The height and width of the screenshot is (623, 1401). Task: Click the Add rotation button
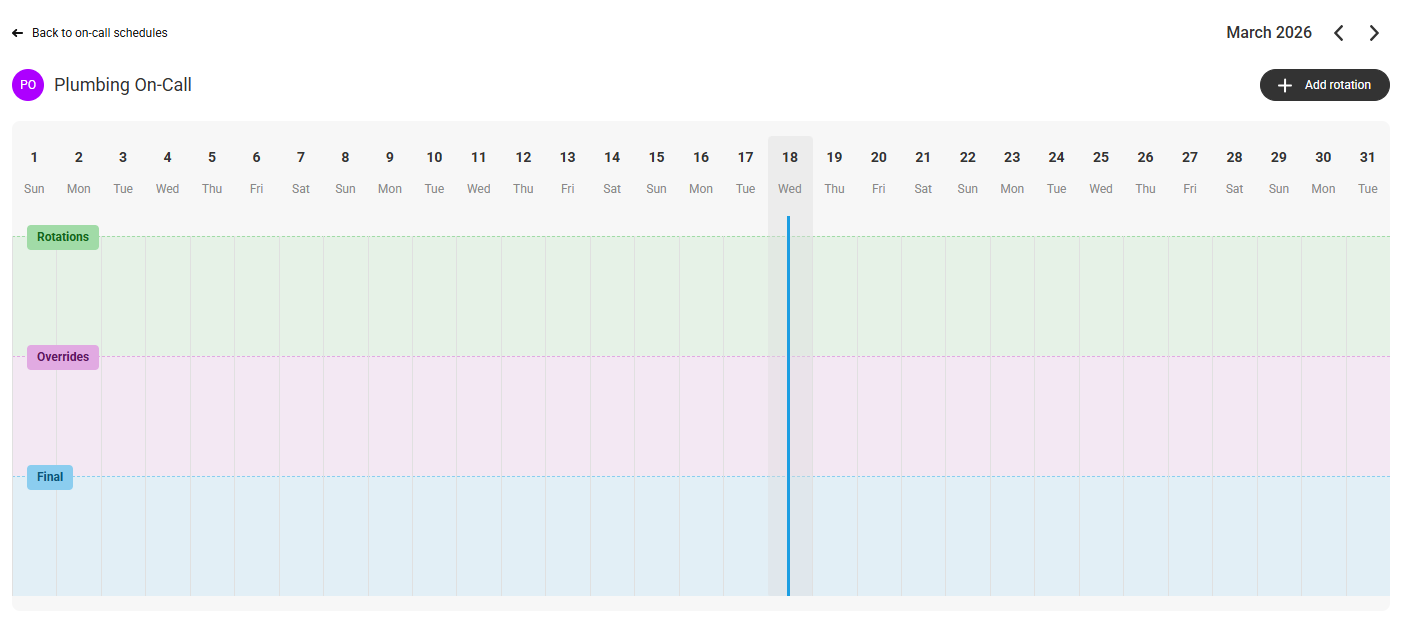[1324, 85]
